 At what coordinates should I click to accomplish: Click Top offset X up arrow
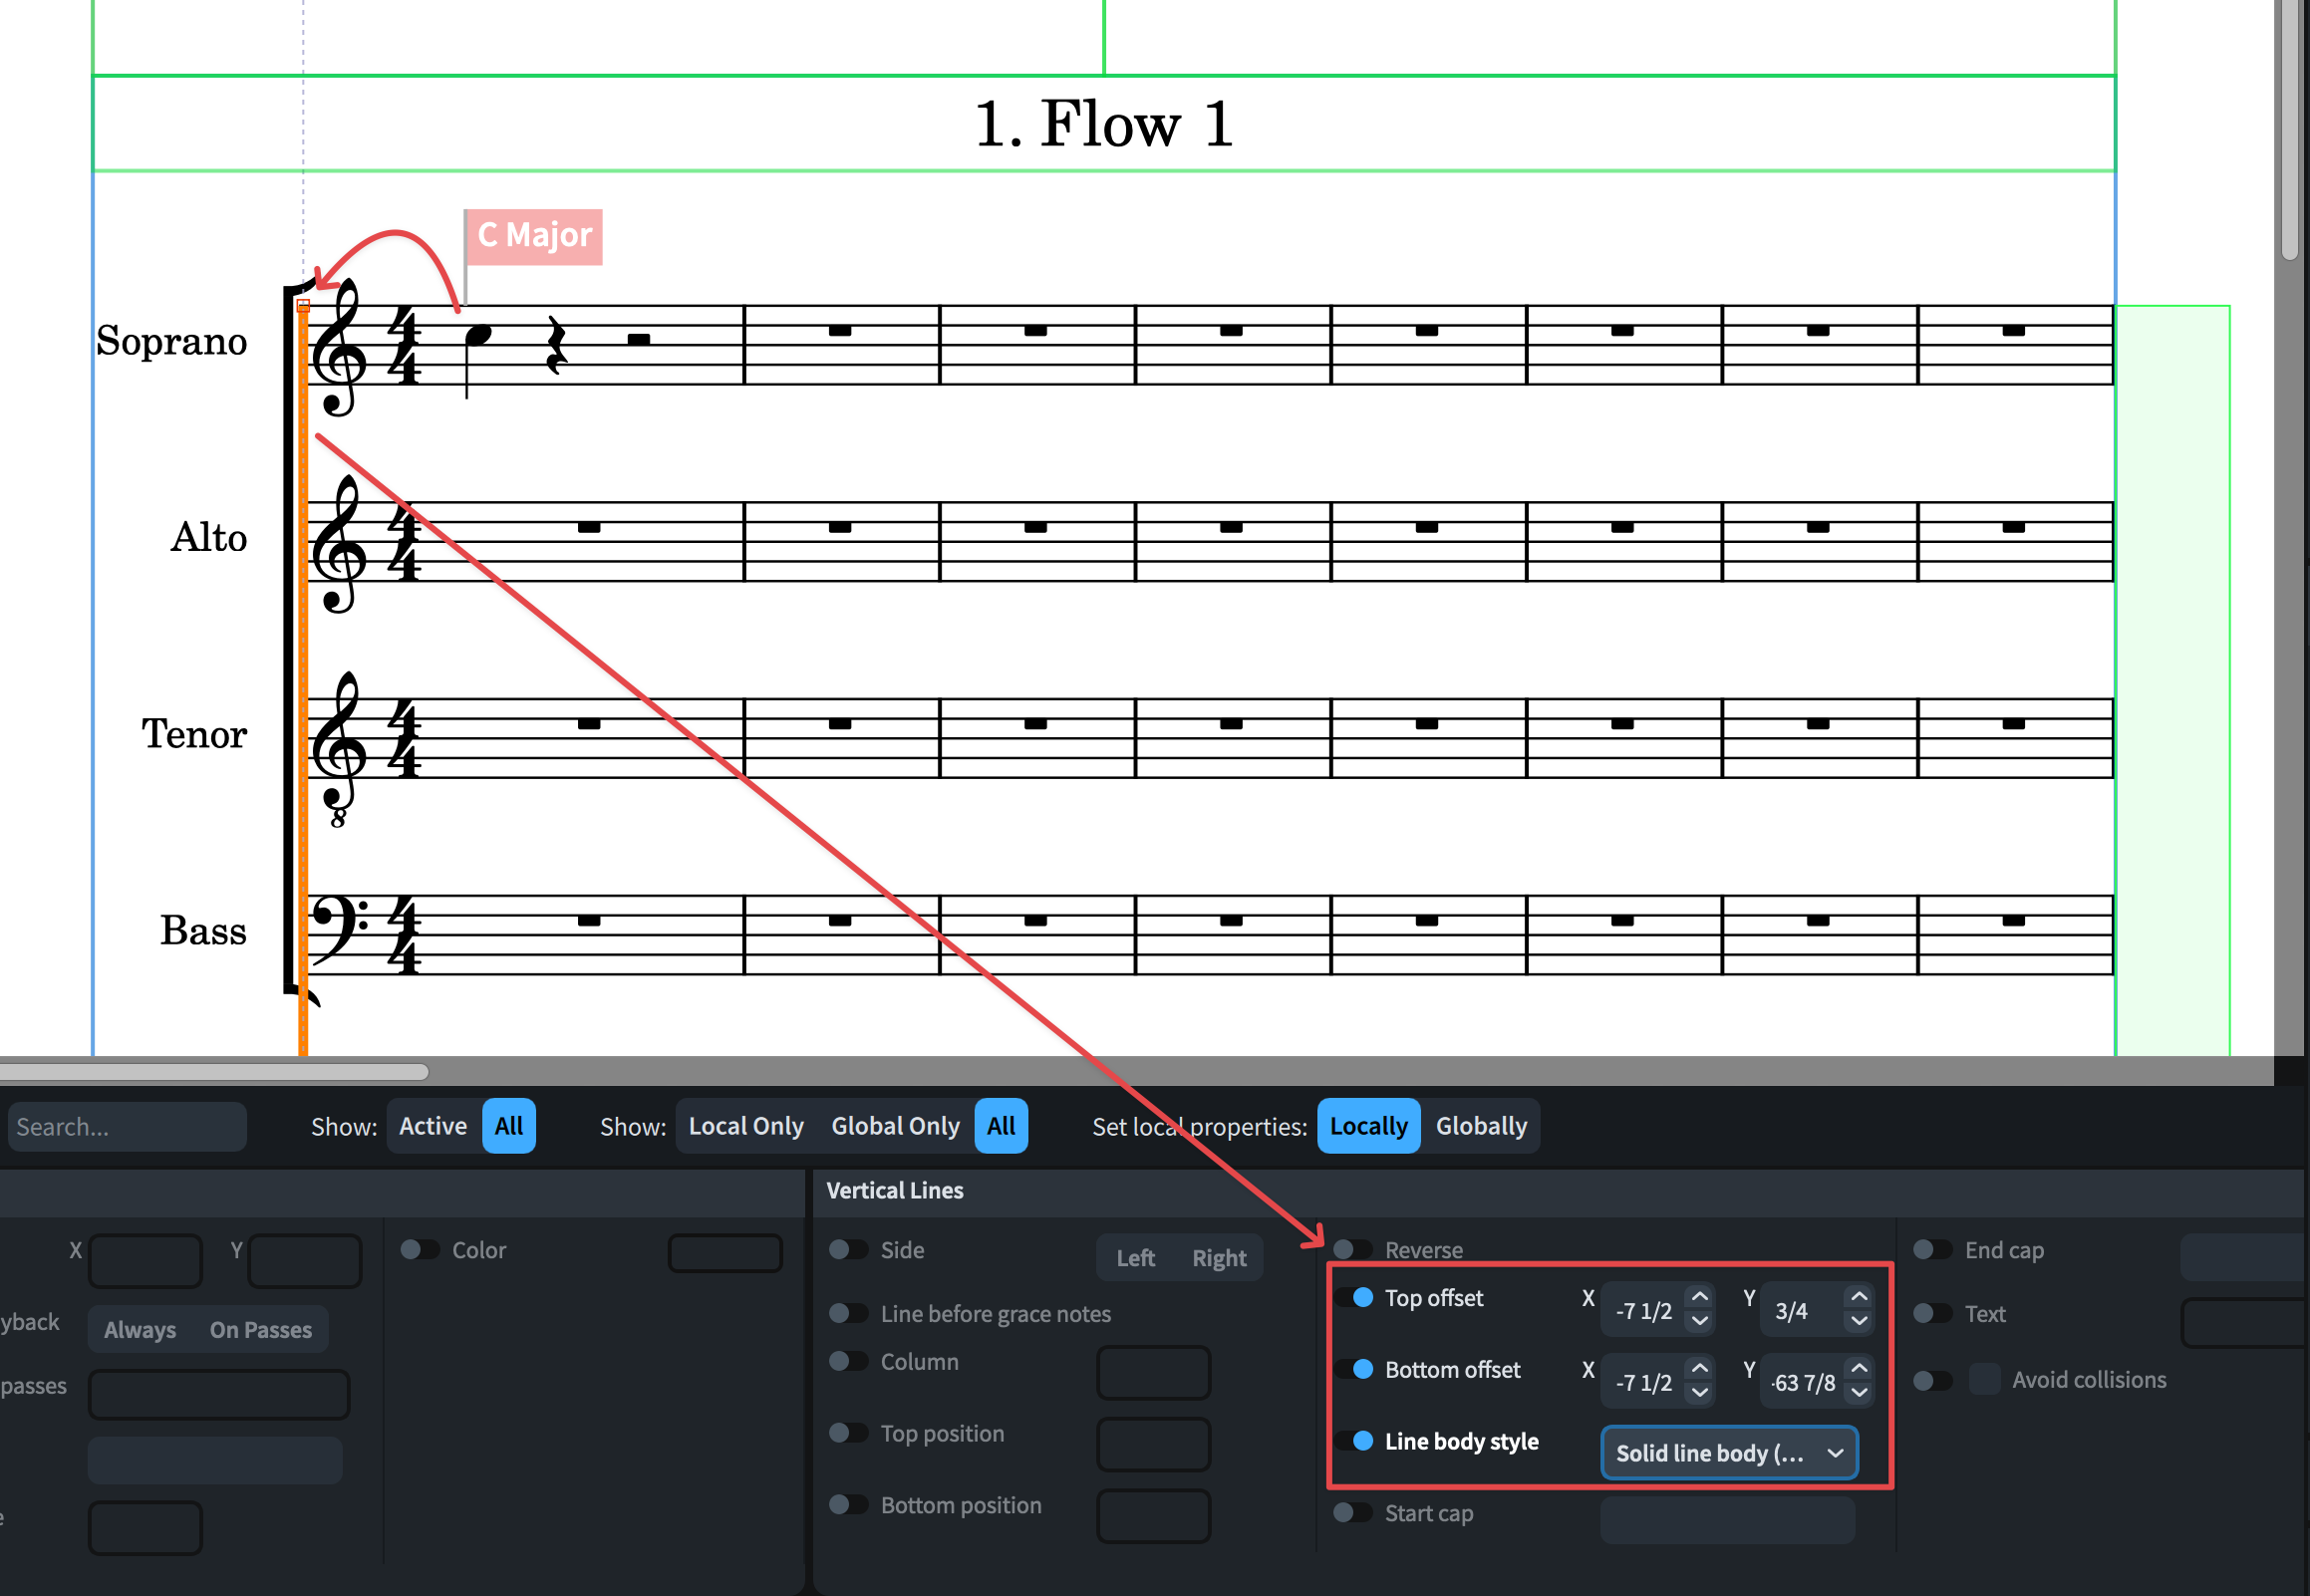tap(1699, 1297)
